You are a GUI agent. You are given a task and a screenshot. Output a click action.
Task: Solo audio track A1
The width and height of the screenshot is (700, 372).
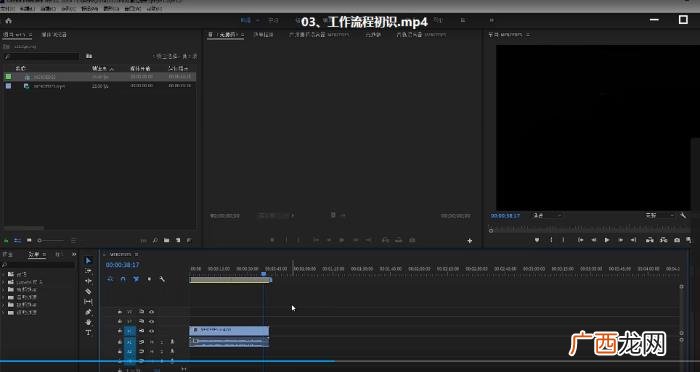162,342
